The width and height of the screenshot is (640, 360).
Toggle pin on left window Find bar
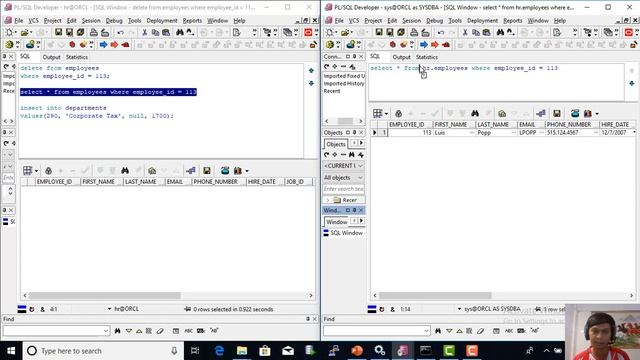pyautogui.click(x=308, y=319)
